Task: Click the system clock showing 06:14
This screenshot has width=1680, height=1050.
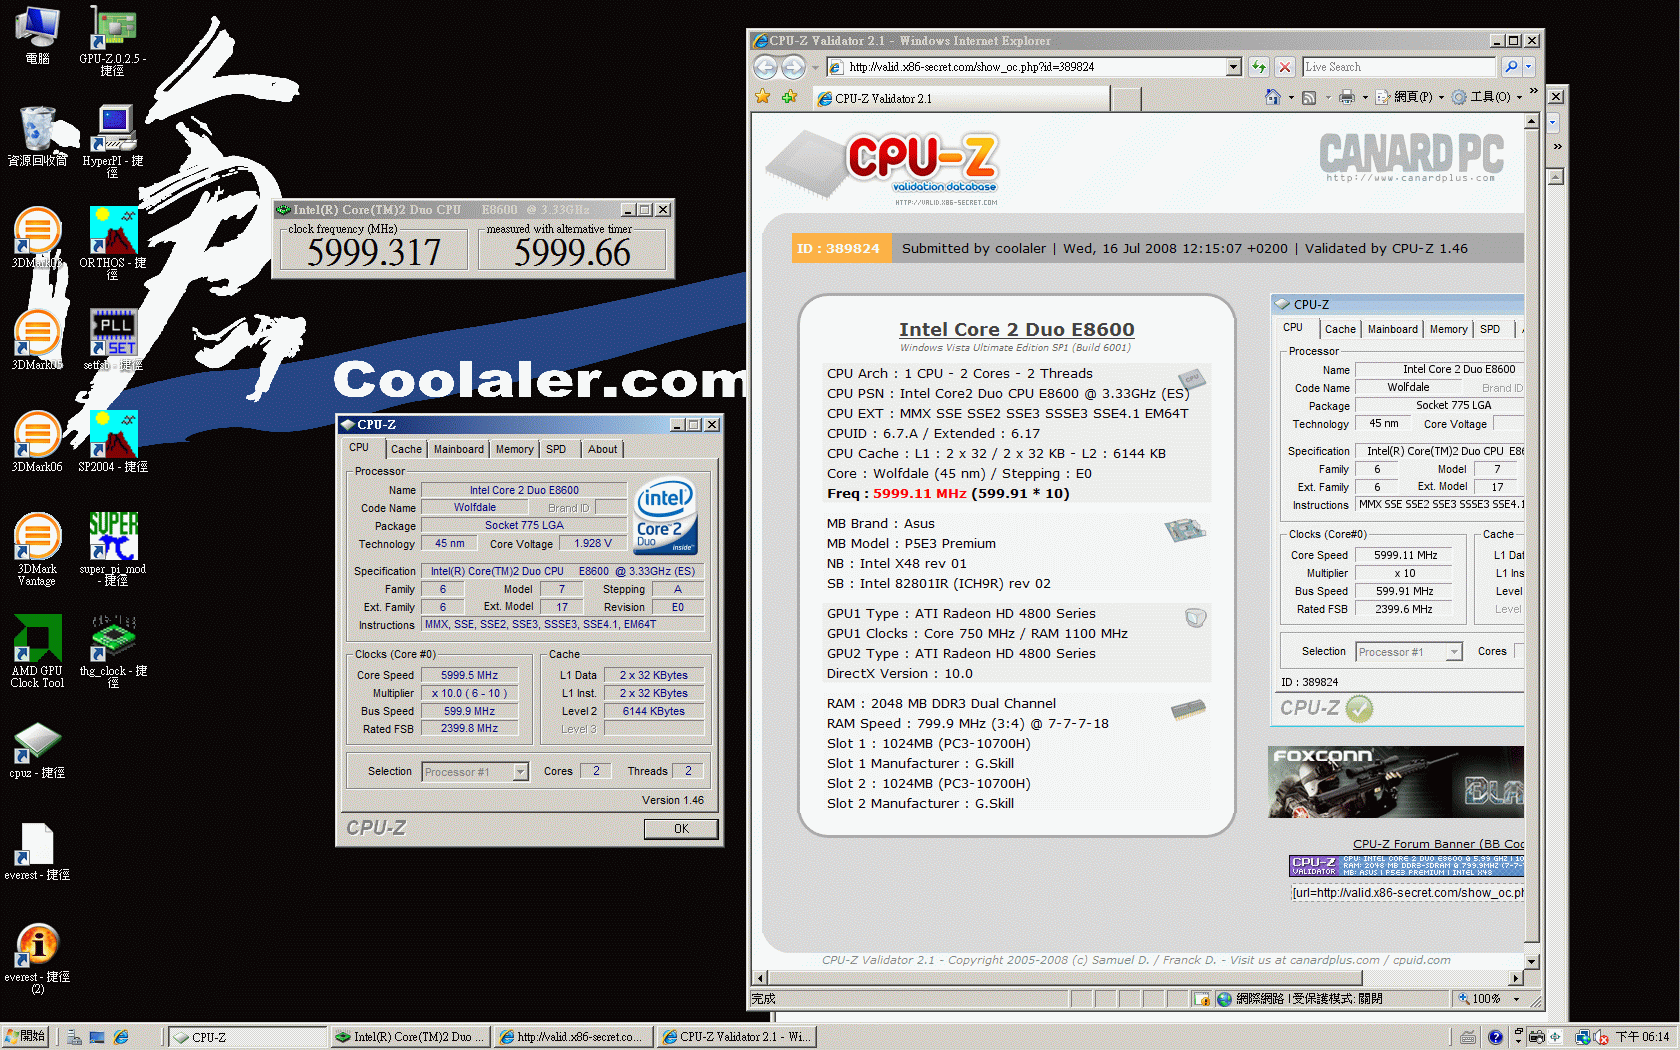Action: [x=1642, y=1037]
